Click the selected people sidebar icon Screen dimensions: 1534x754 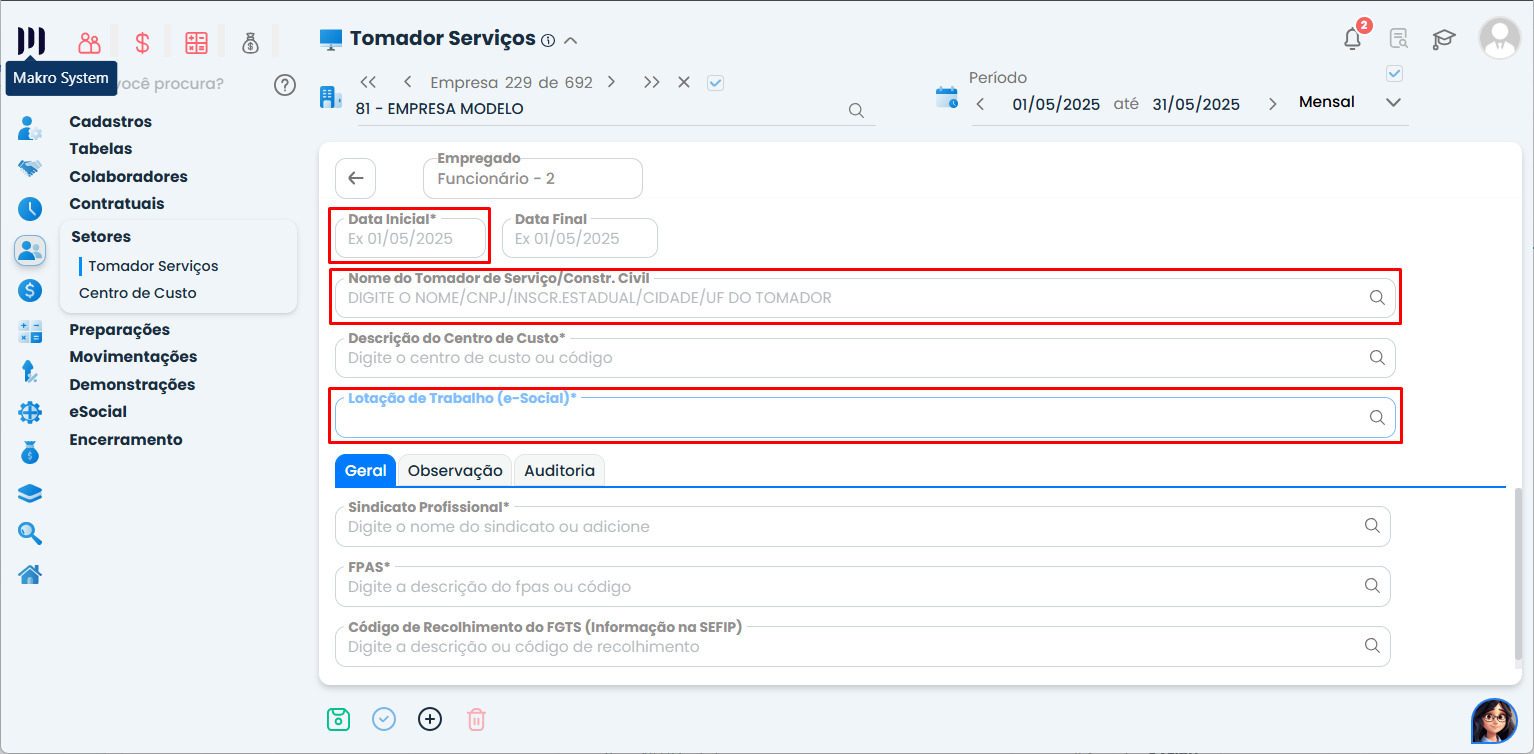pos(30,250)
